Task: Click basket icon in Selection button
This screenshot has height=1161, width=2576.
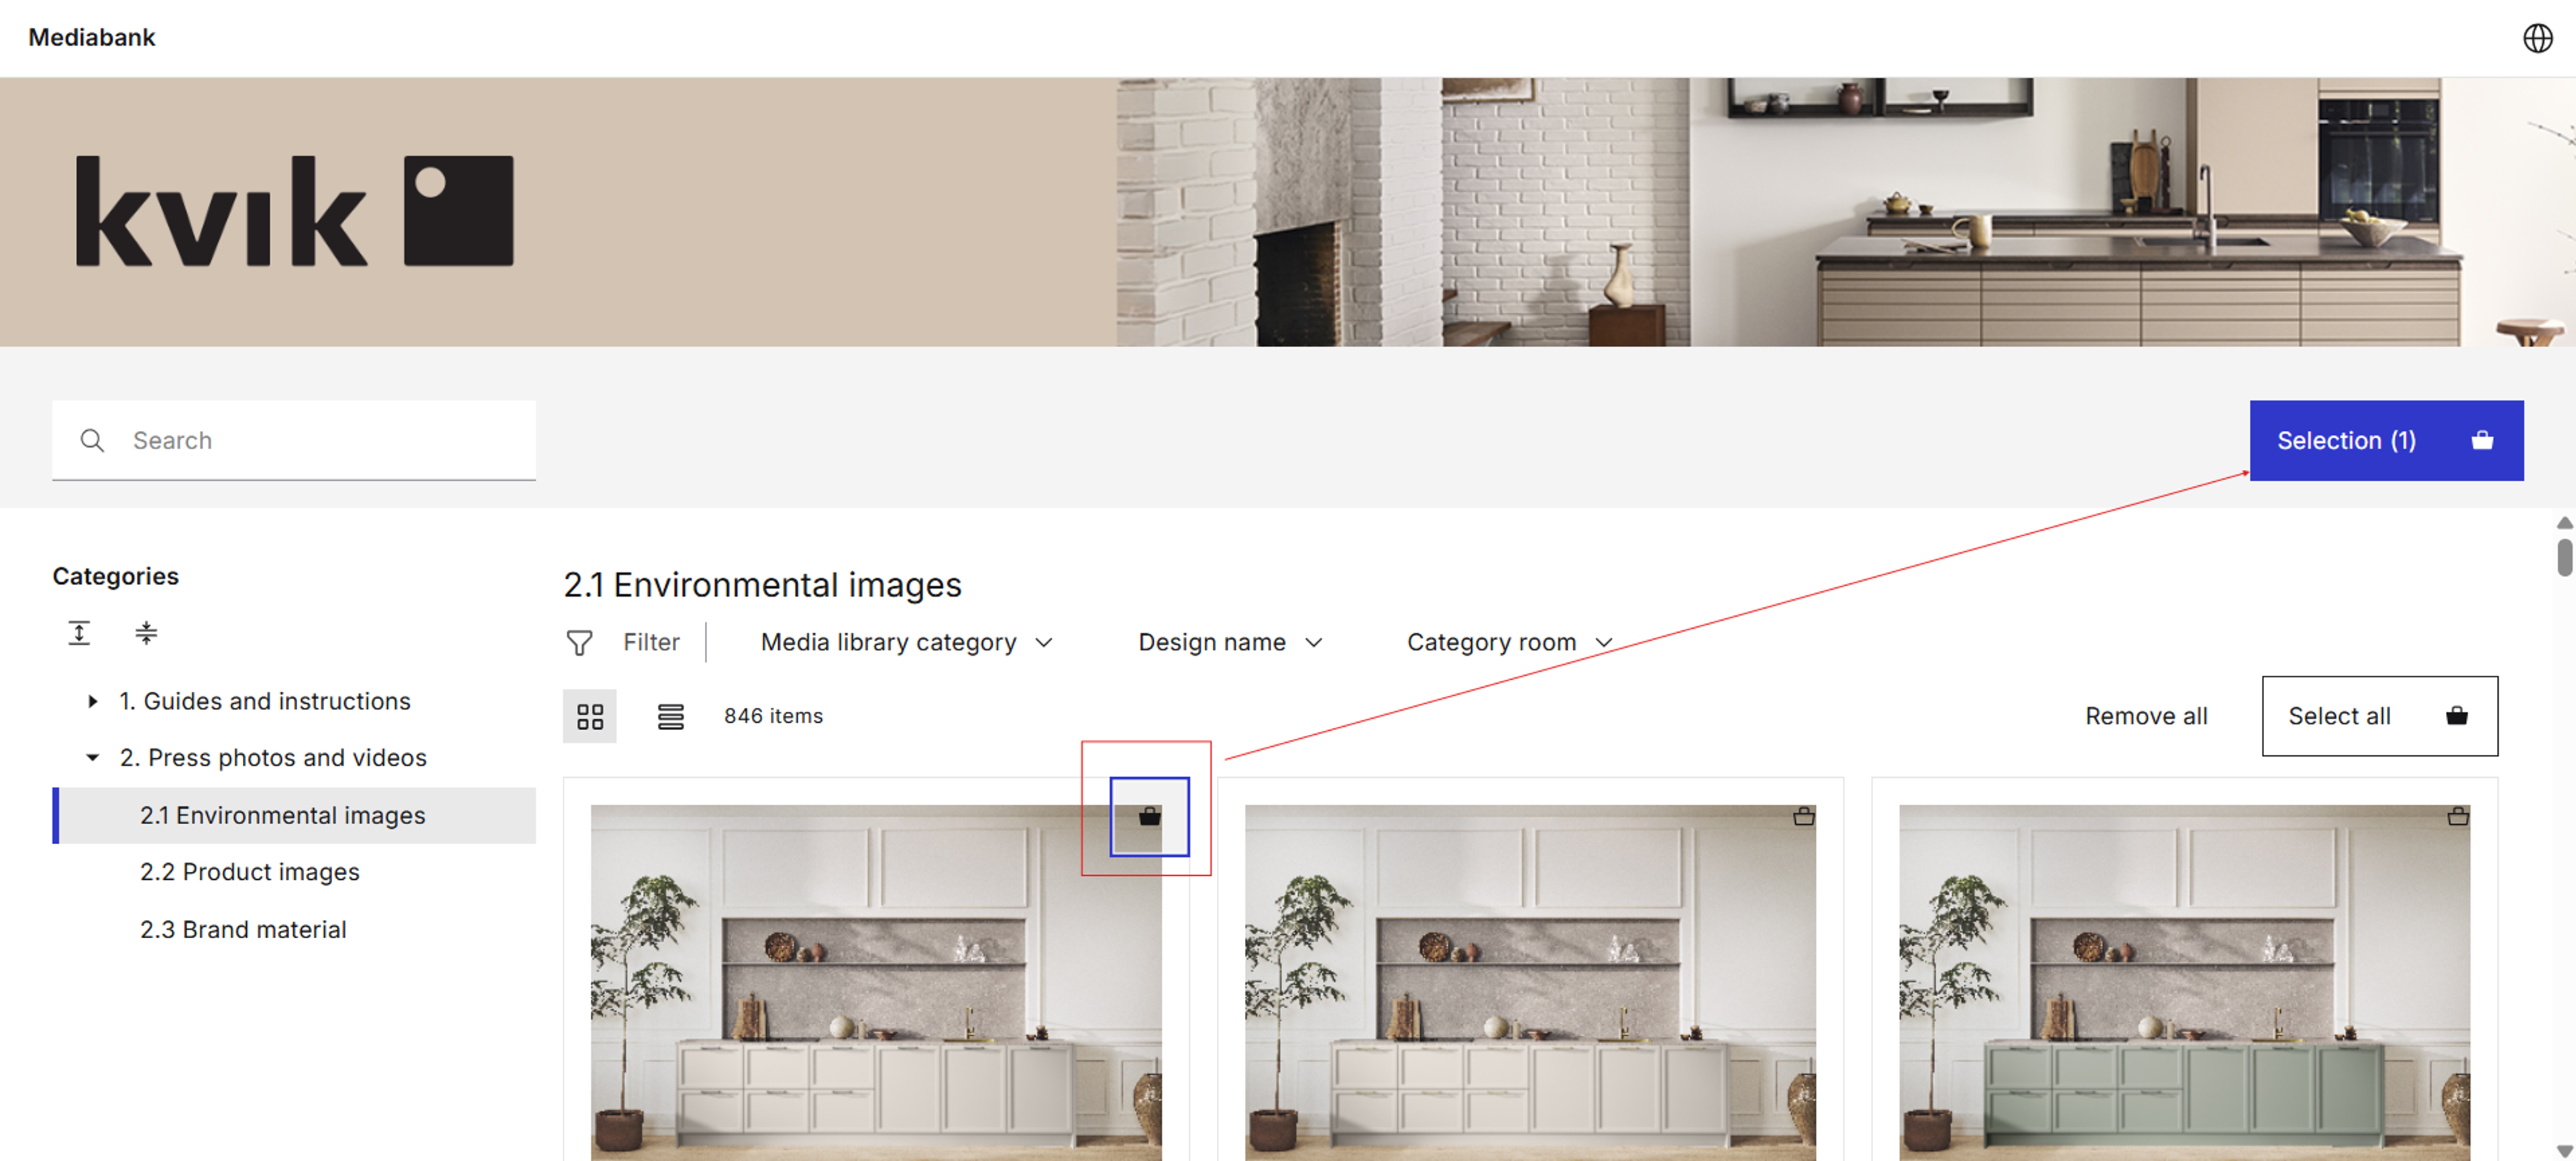Action: 2481,440
